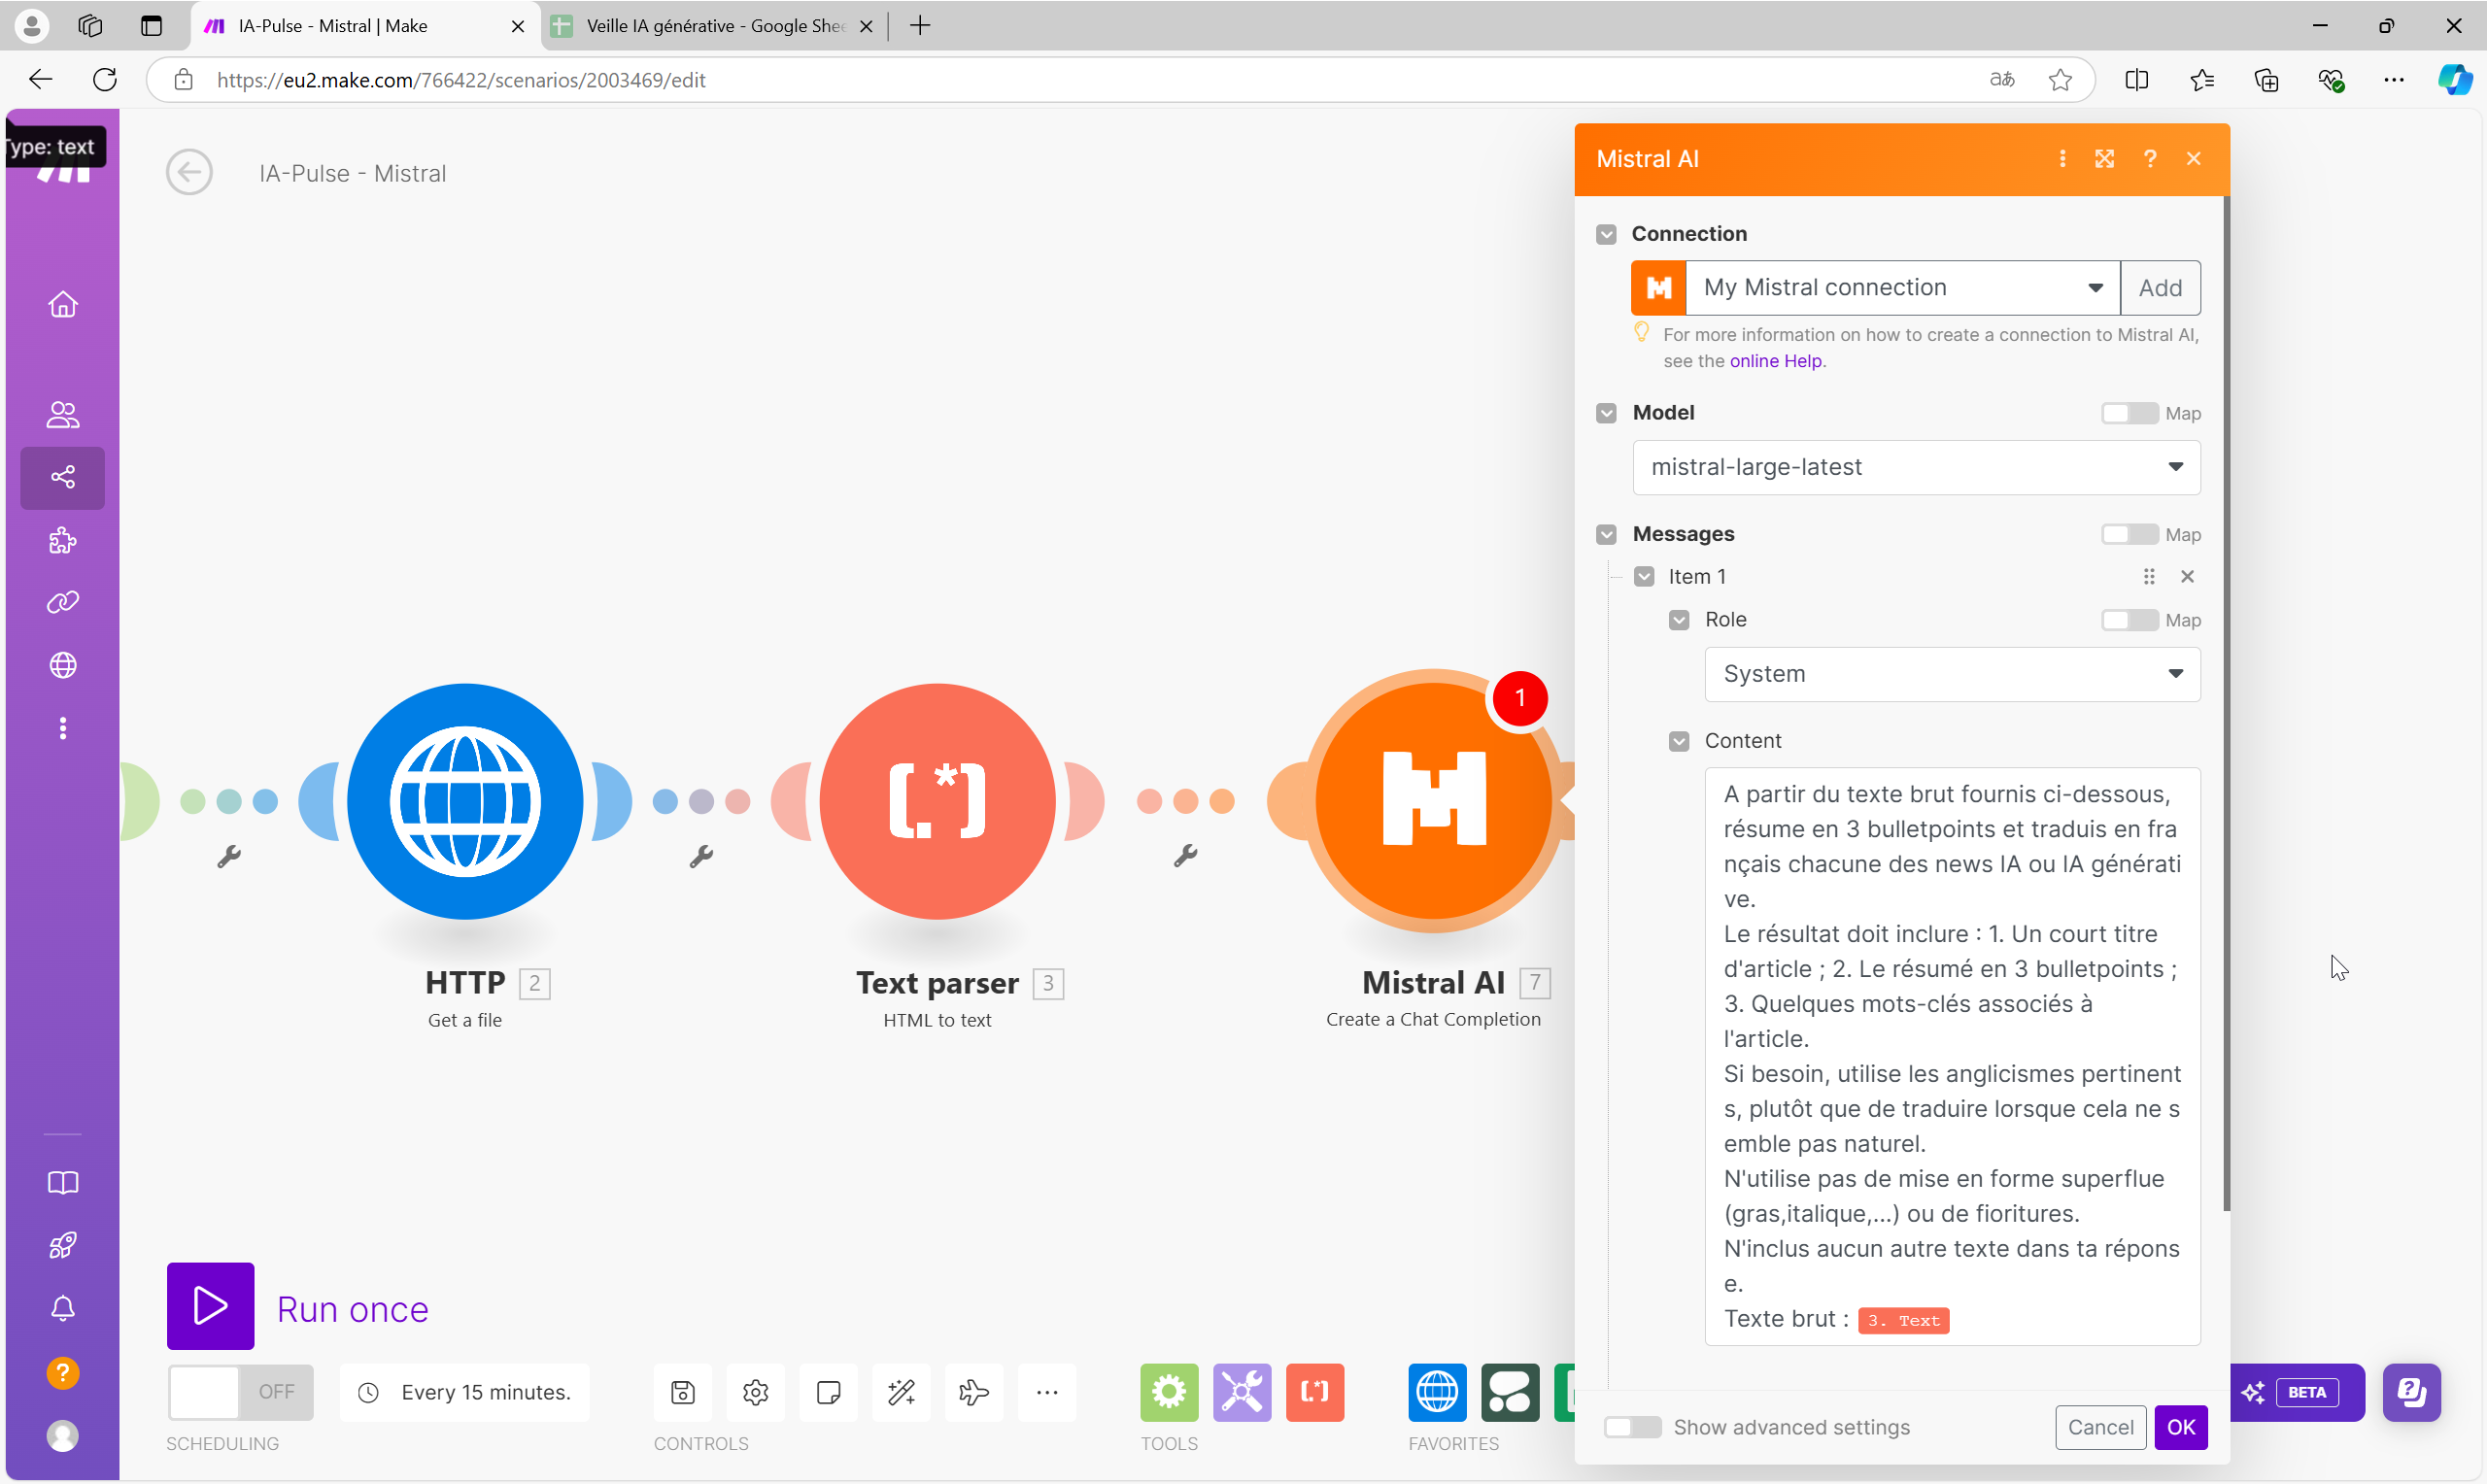Collapse the Model section checkbox
Viewport: 2487px width, 1484px height.
tap(1606, 413)
